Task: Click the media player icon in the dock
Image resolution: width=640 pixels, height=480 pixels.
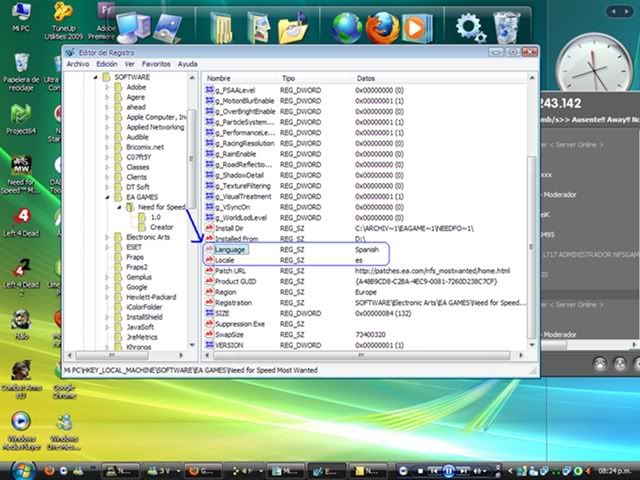Action: (416, 28)
